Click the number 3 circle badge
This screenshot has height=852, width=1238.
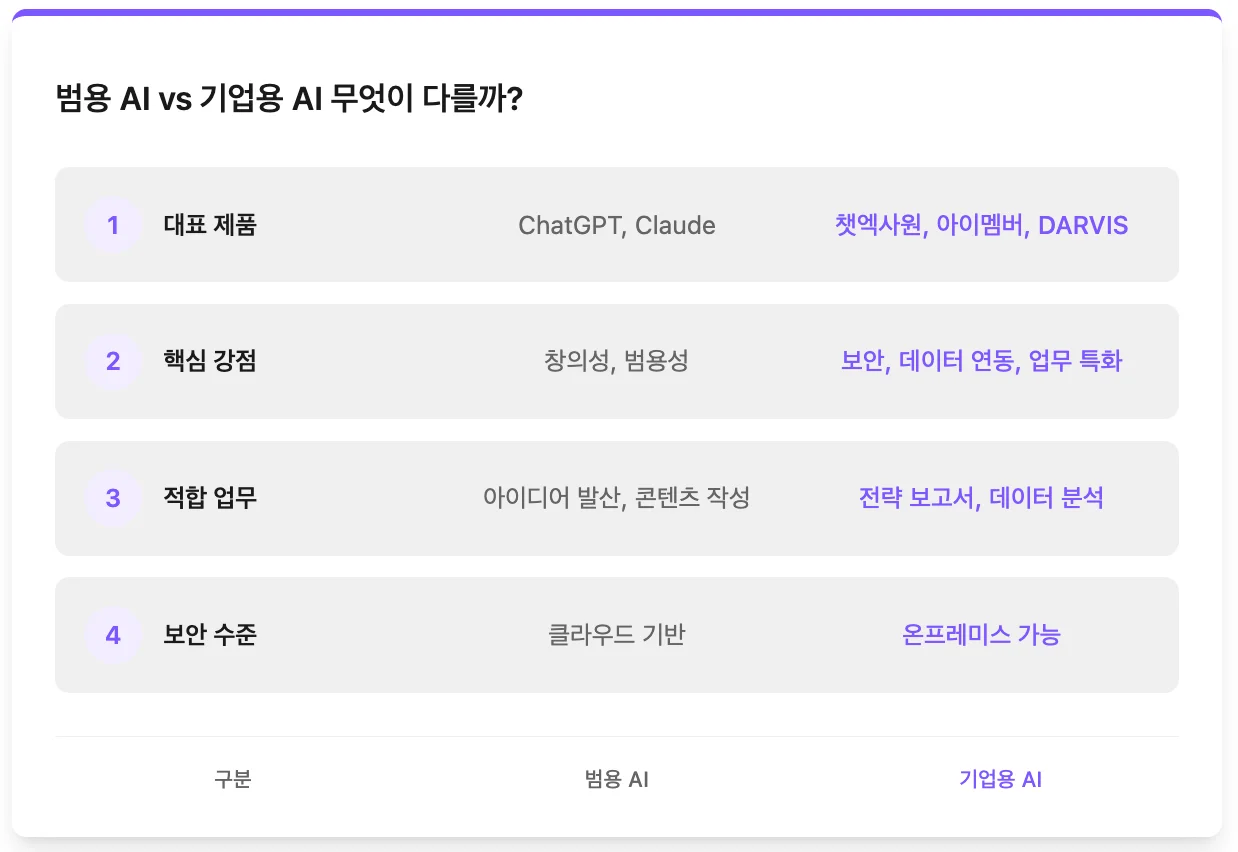(113, 498)
